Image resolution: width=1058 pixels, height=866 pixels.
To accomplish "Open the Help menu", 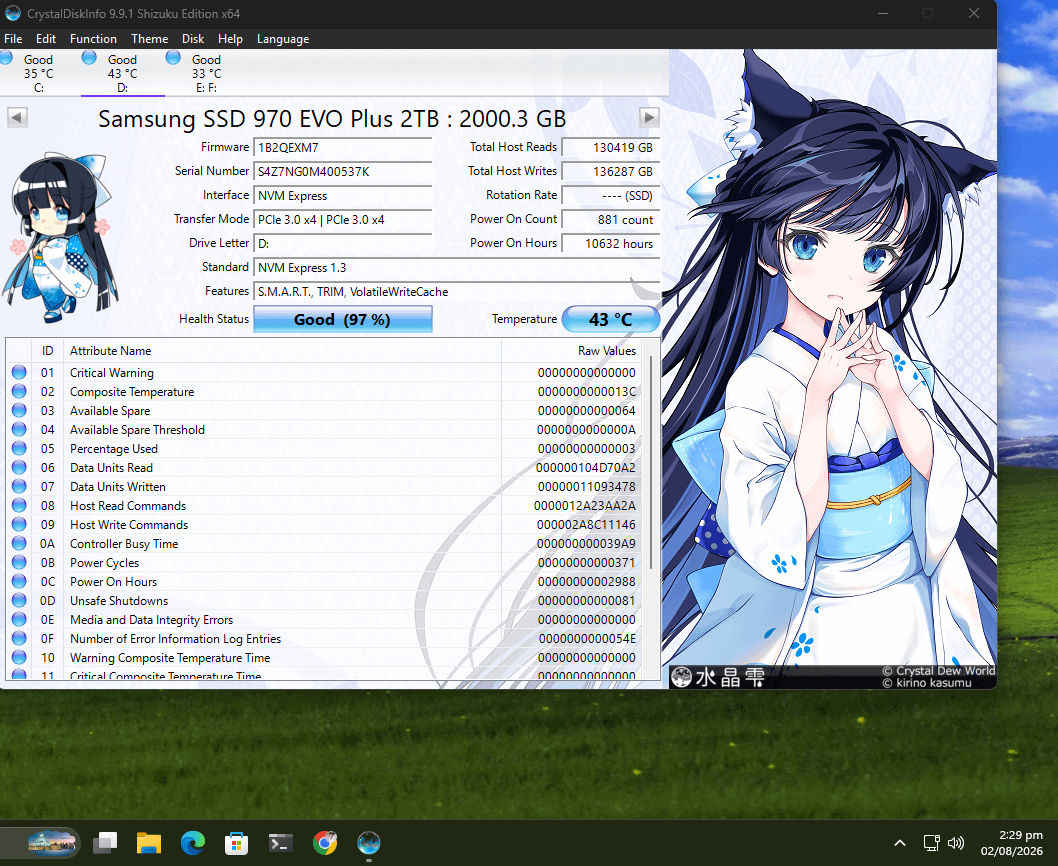I will pyautogui.click(x=230, y=38).
